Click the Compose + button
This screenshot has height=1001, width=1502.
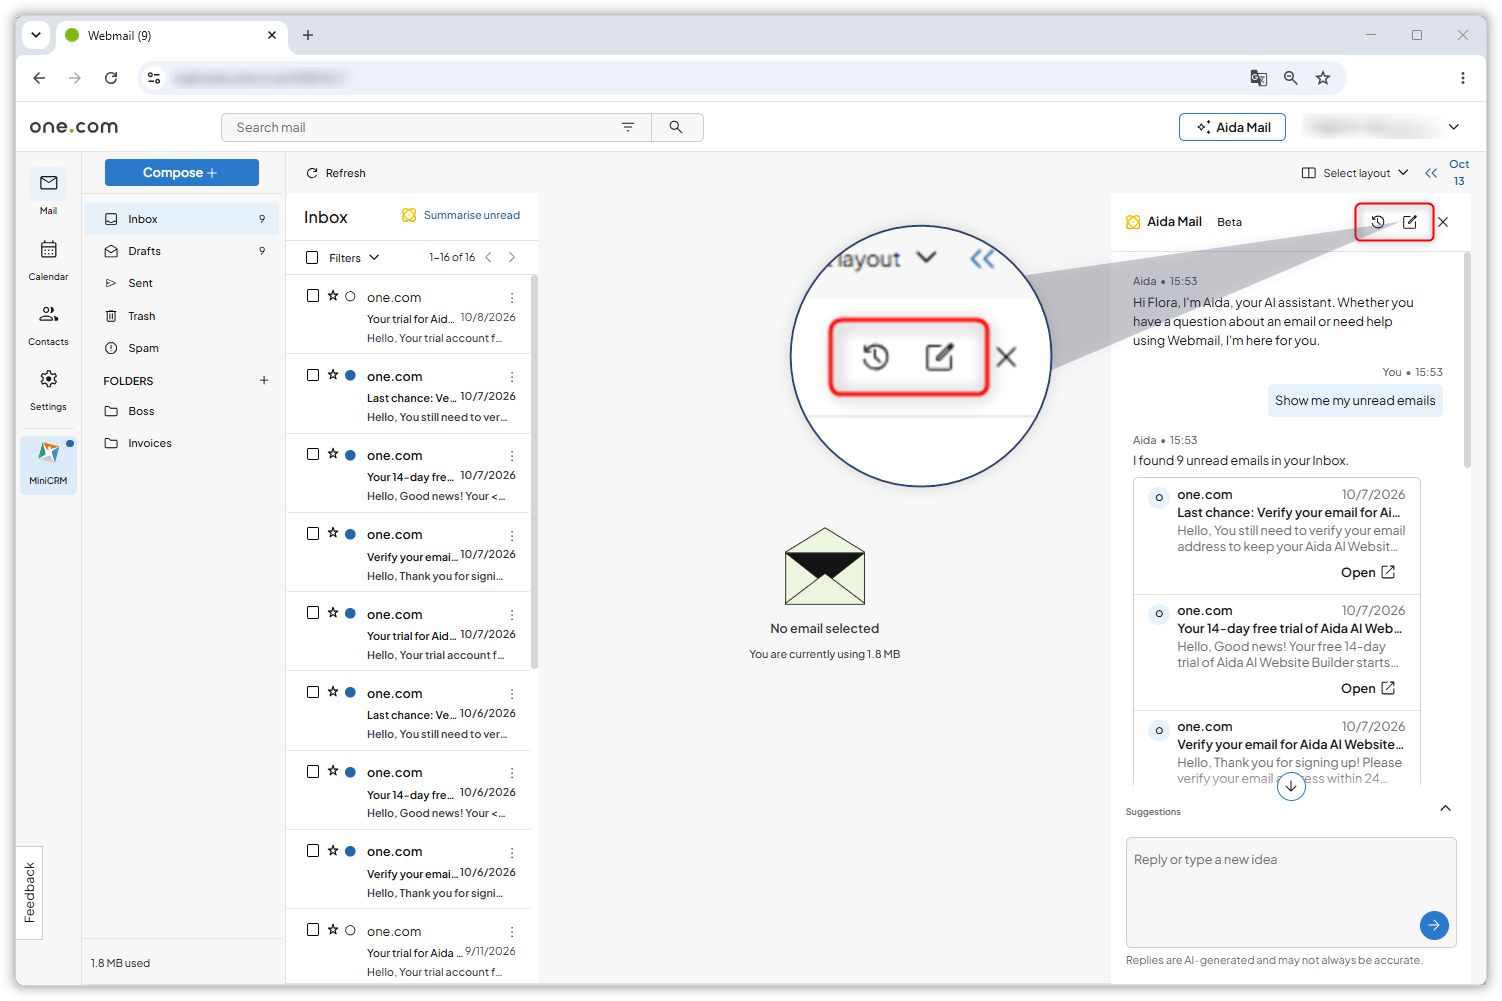click(182, 172)
